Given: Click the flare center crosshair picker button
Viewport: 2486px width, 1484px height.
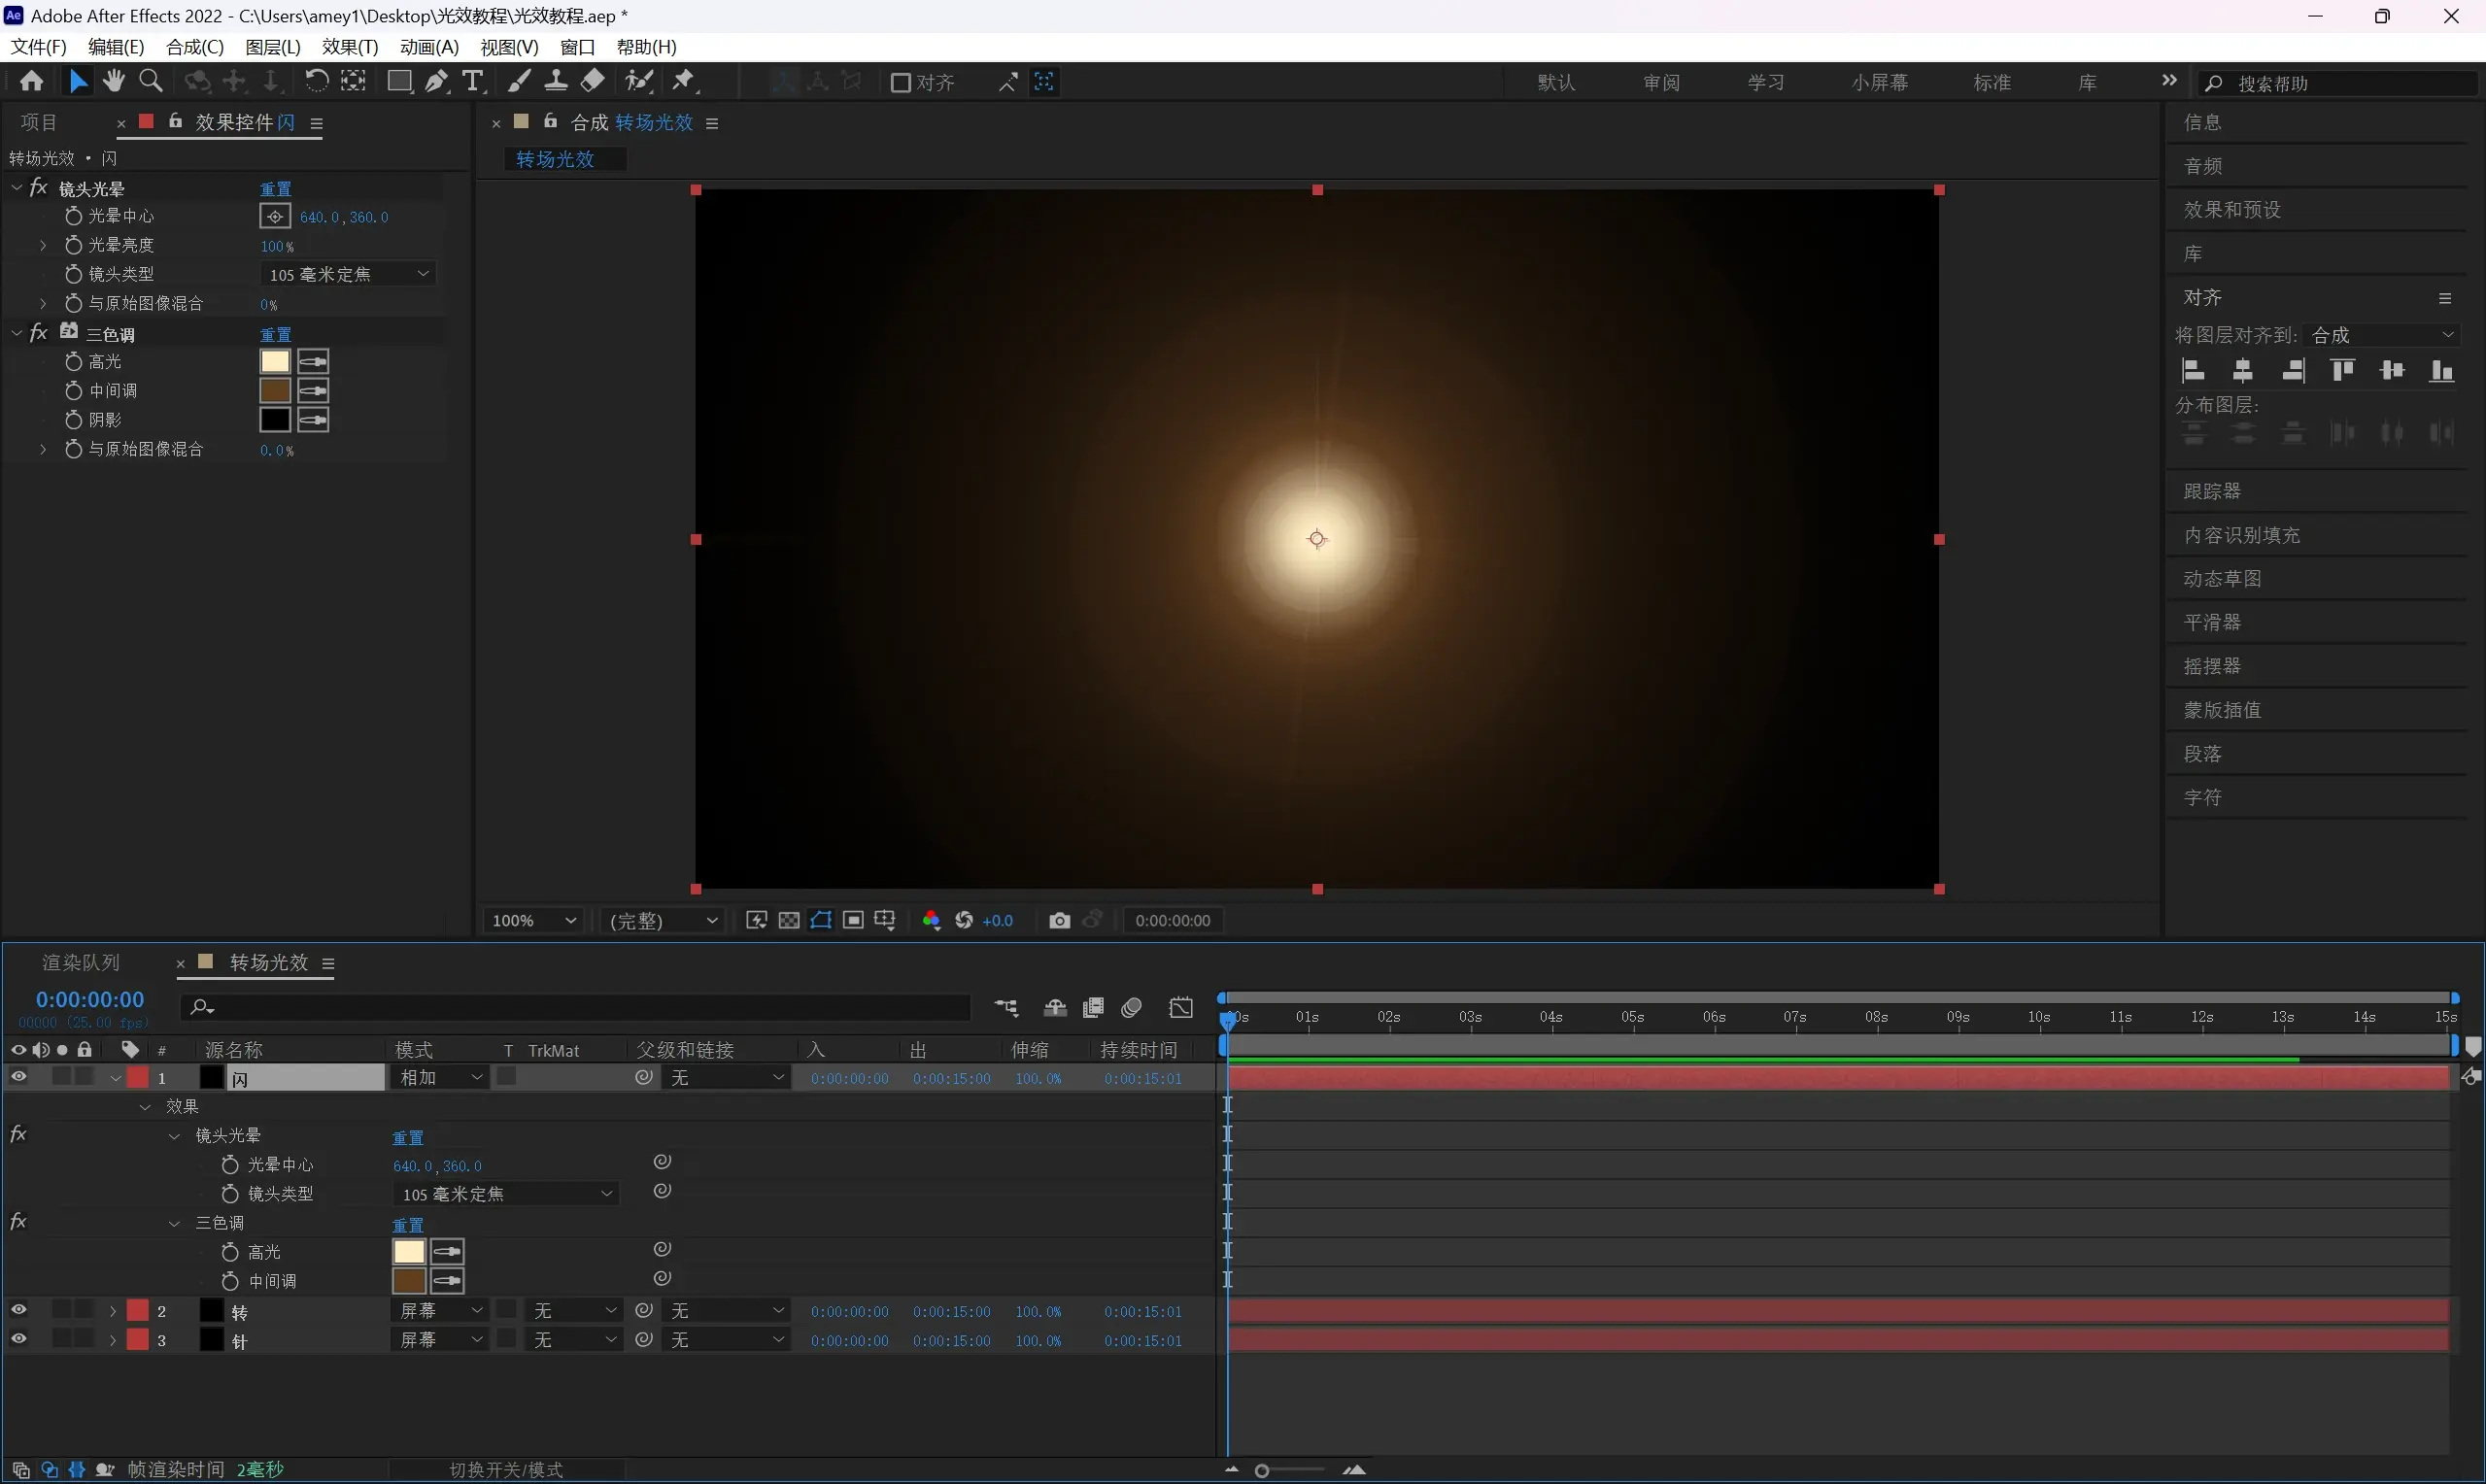Looking at the screenshot, I should (x=275, y=217).
